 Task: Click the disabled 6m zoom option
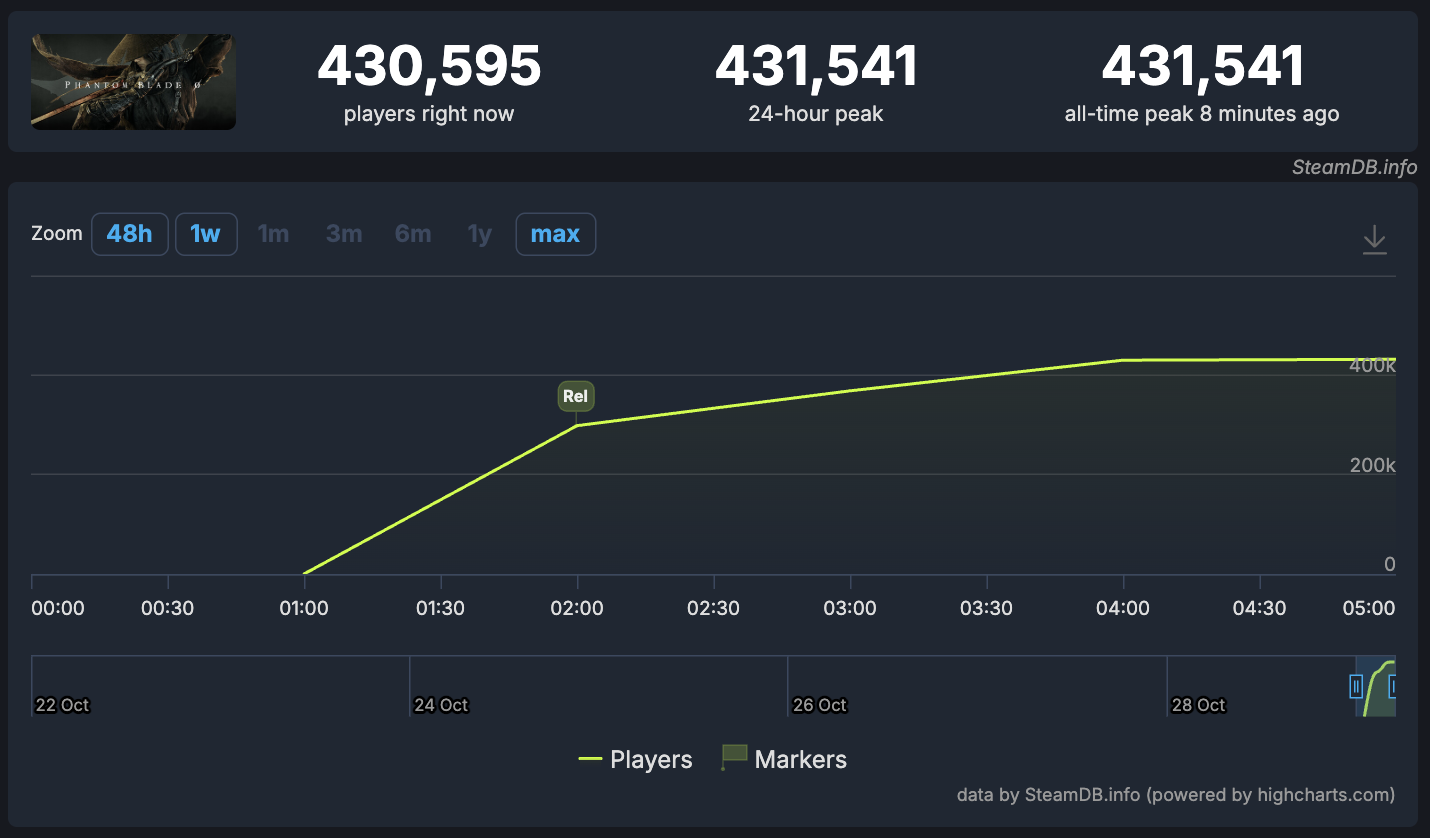413,234
